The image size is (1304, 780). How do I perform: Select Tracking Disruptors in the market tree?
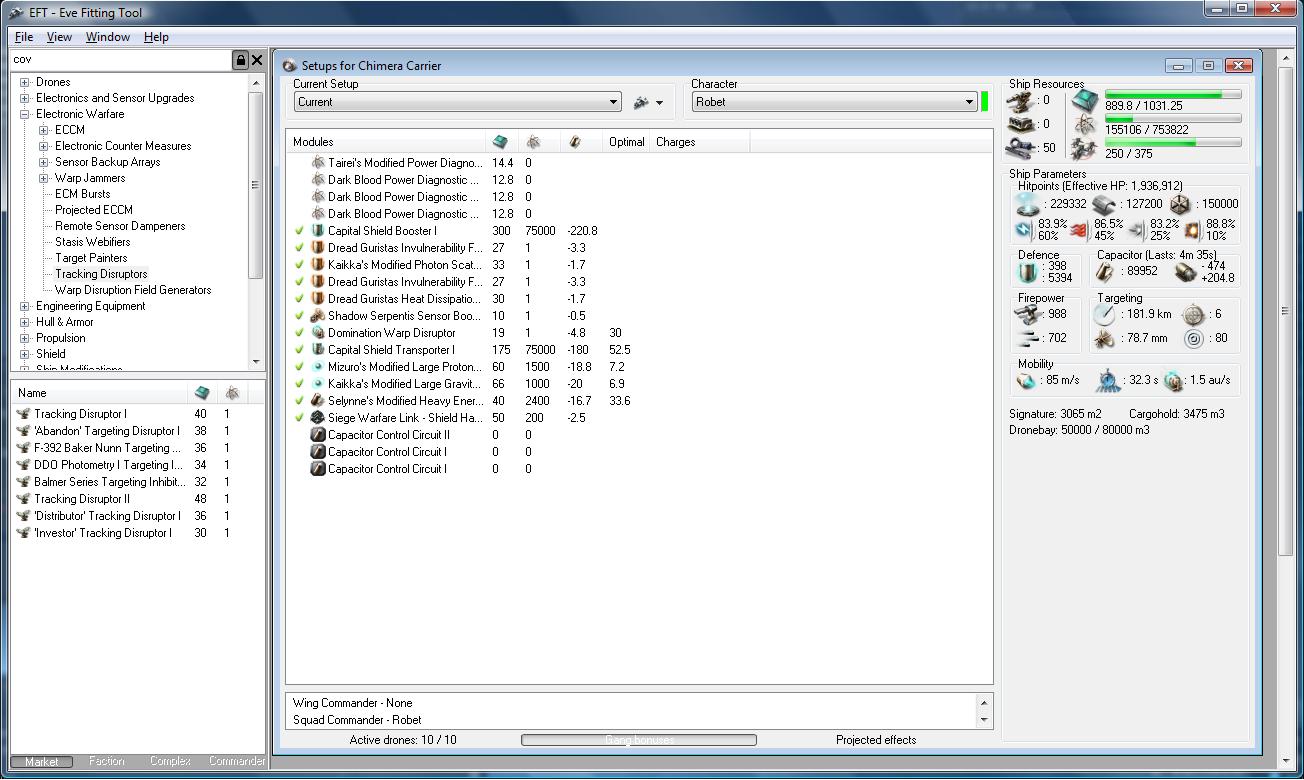point(101,274)
